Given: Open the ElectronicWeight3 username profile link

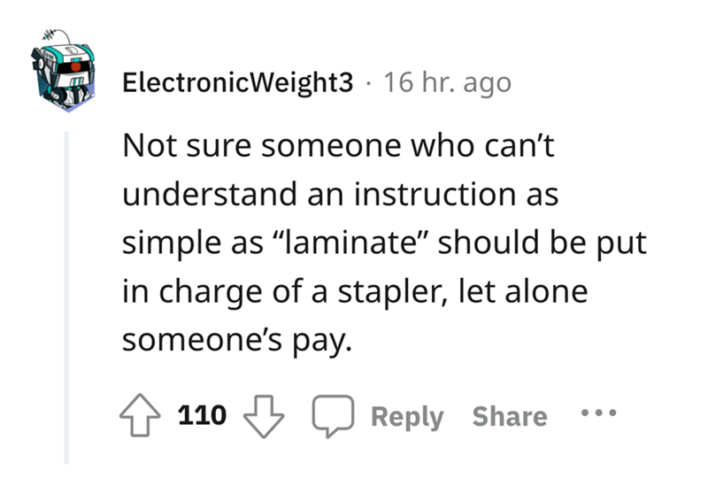Looking at the screenshot, I should coord(237,84).
